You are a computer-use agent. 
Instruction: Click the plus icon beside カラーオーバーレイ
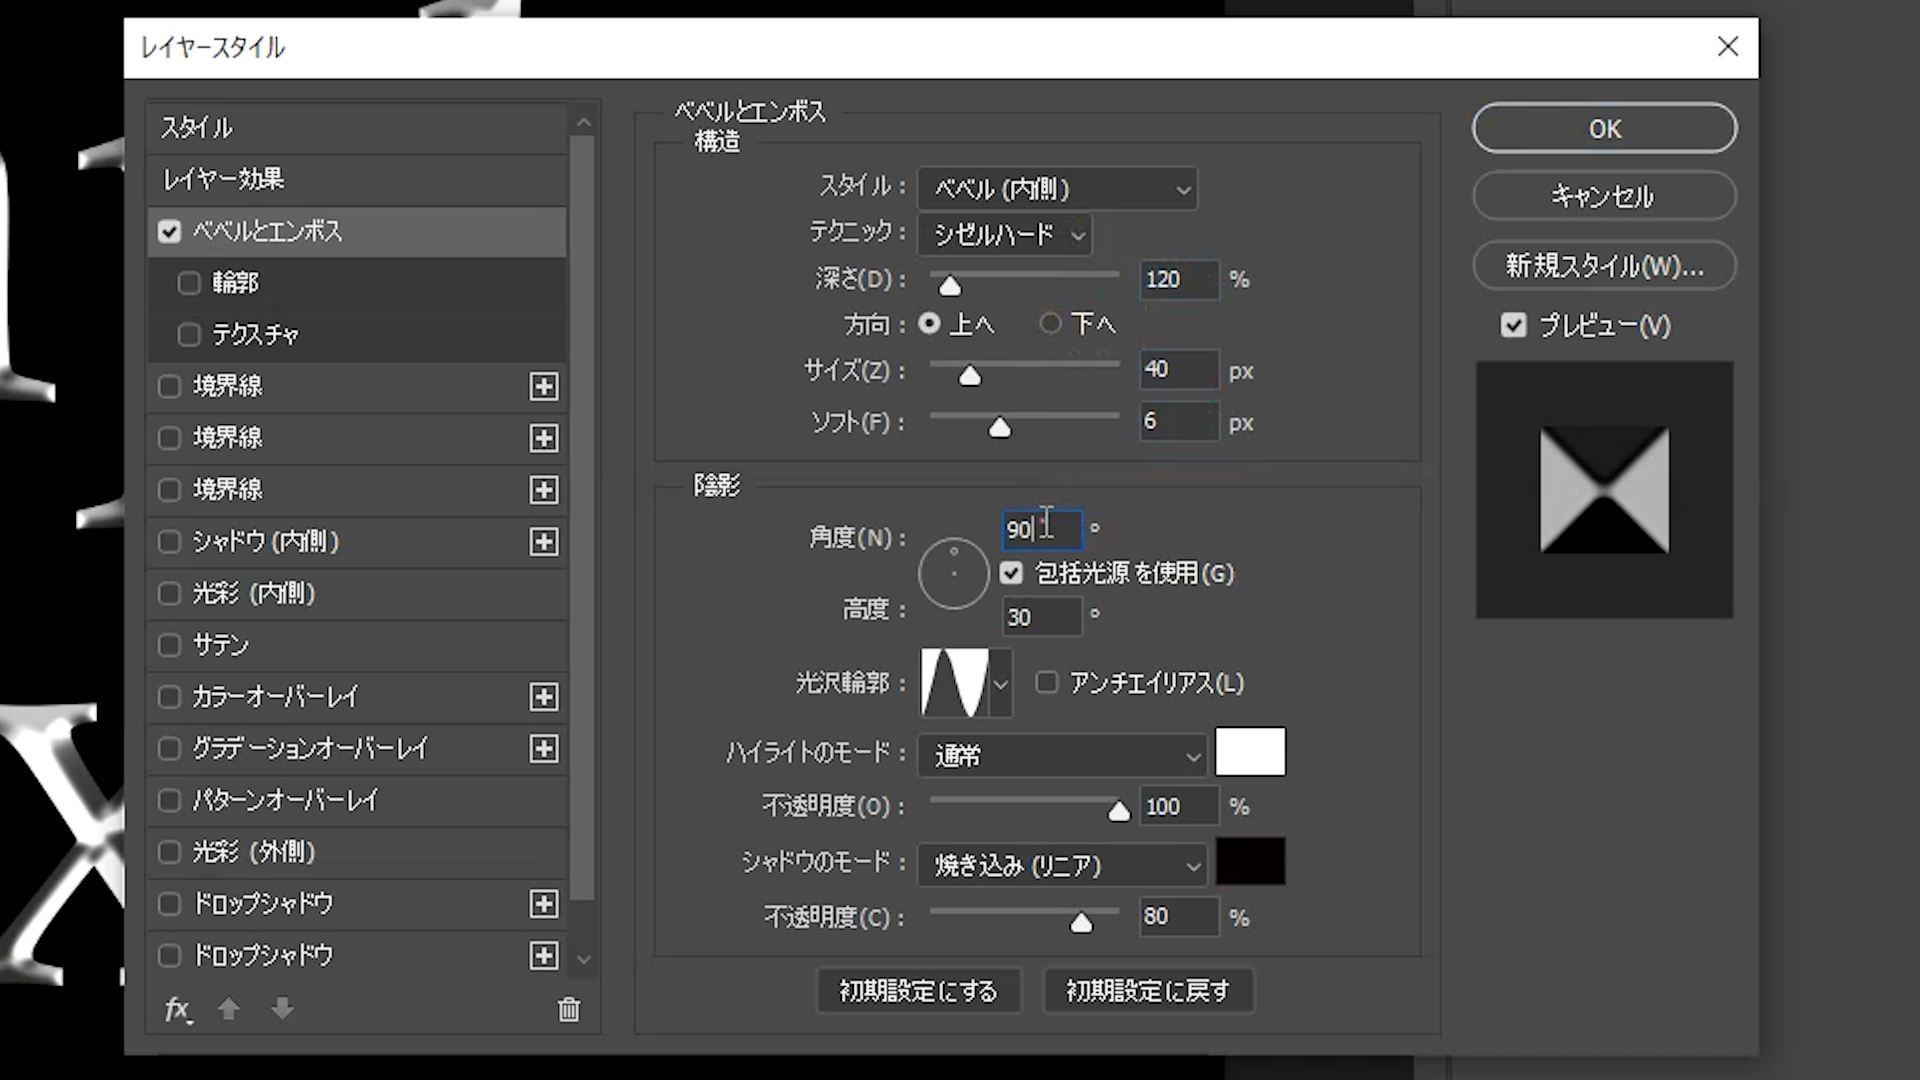[x=543, y=697]
